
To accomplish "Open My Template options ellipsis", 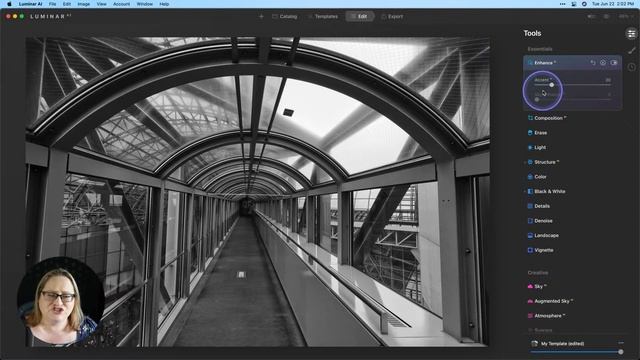I will click(621, 343).
